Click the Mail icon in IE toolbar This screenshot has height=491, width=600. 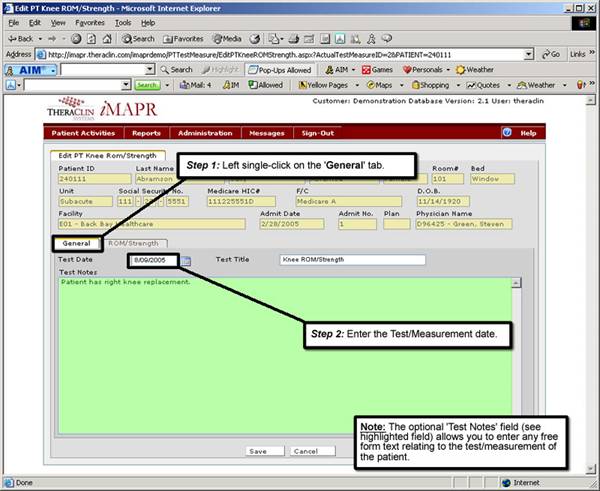pyautogui.click(x=274, y=39)
